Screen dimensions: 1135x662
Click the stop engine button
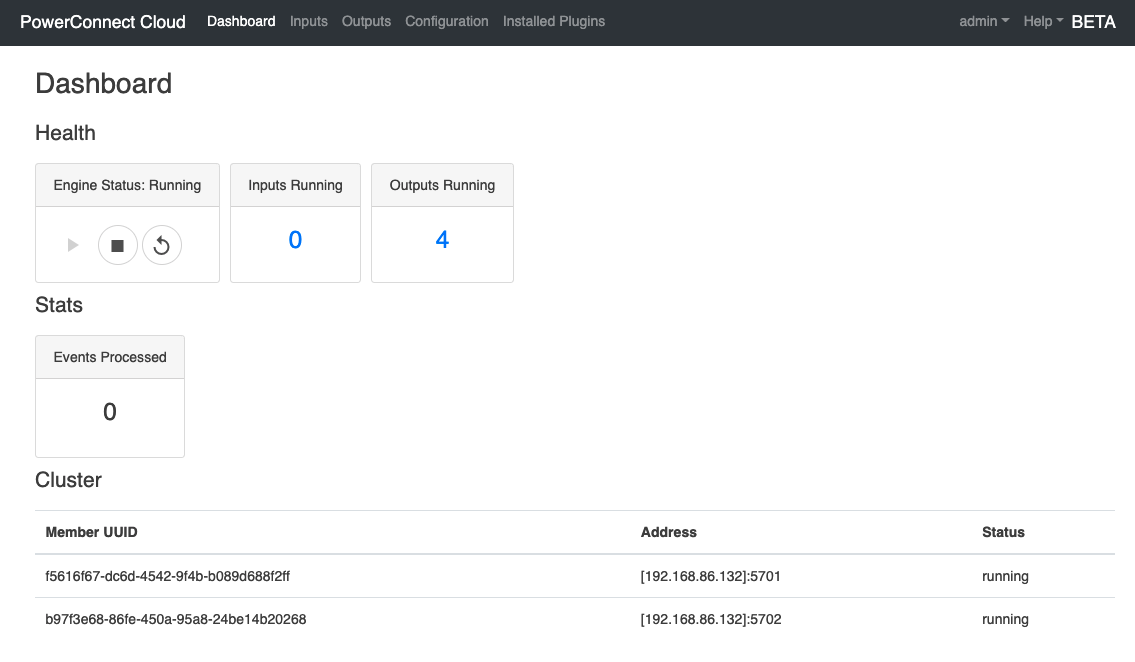coord(117,245)
